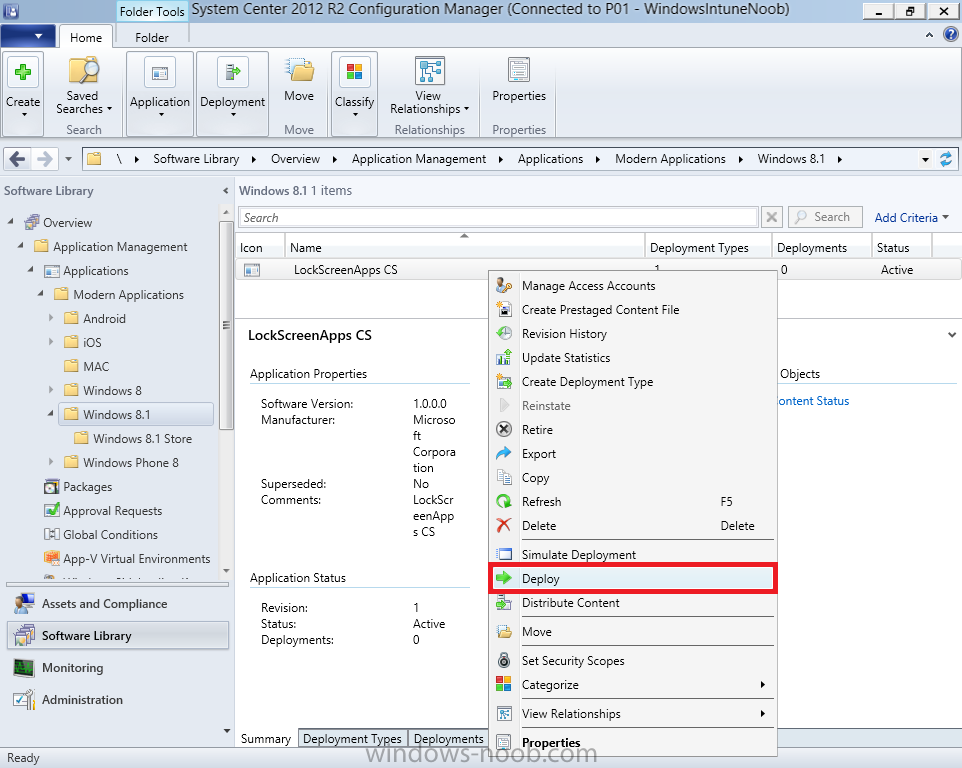This screenshot has height=768, width=962.
Task: Click the Application ribbon icon
Action: pos(160,73)
